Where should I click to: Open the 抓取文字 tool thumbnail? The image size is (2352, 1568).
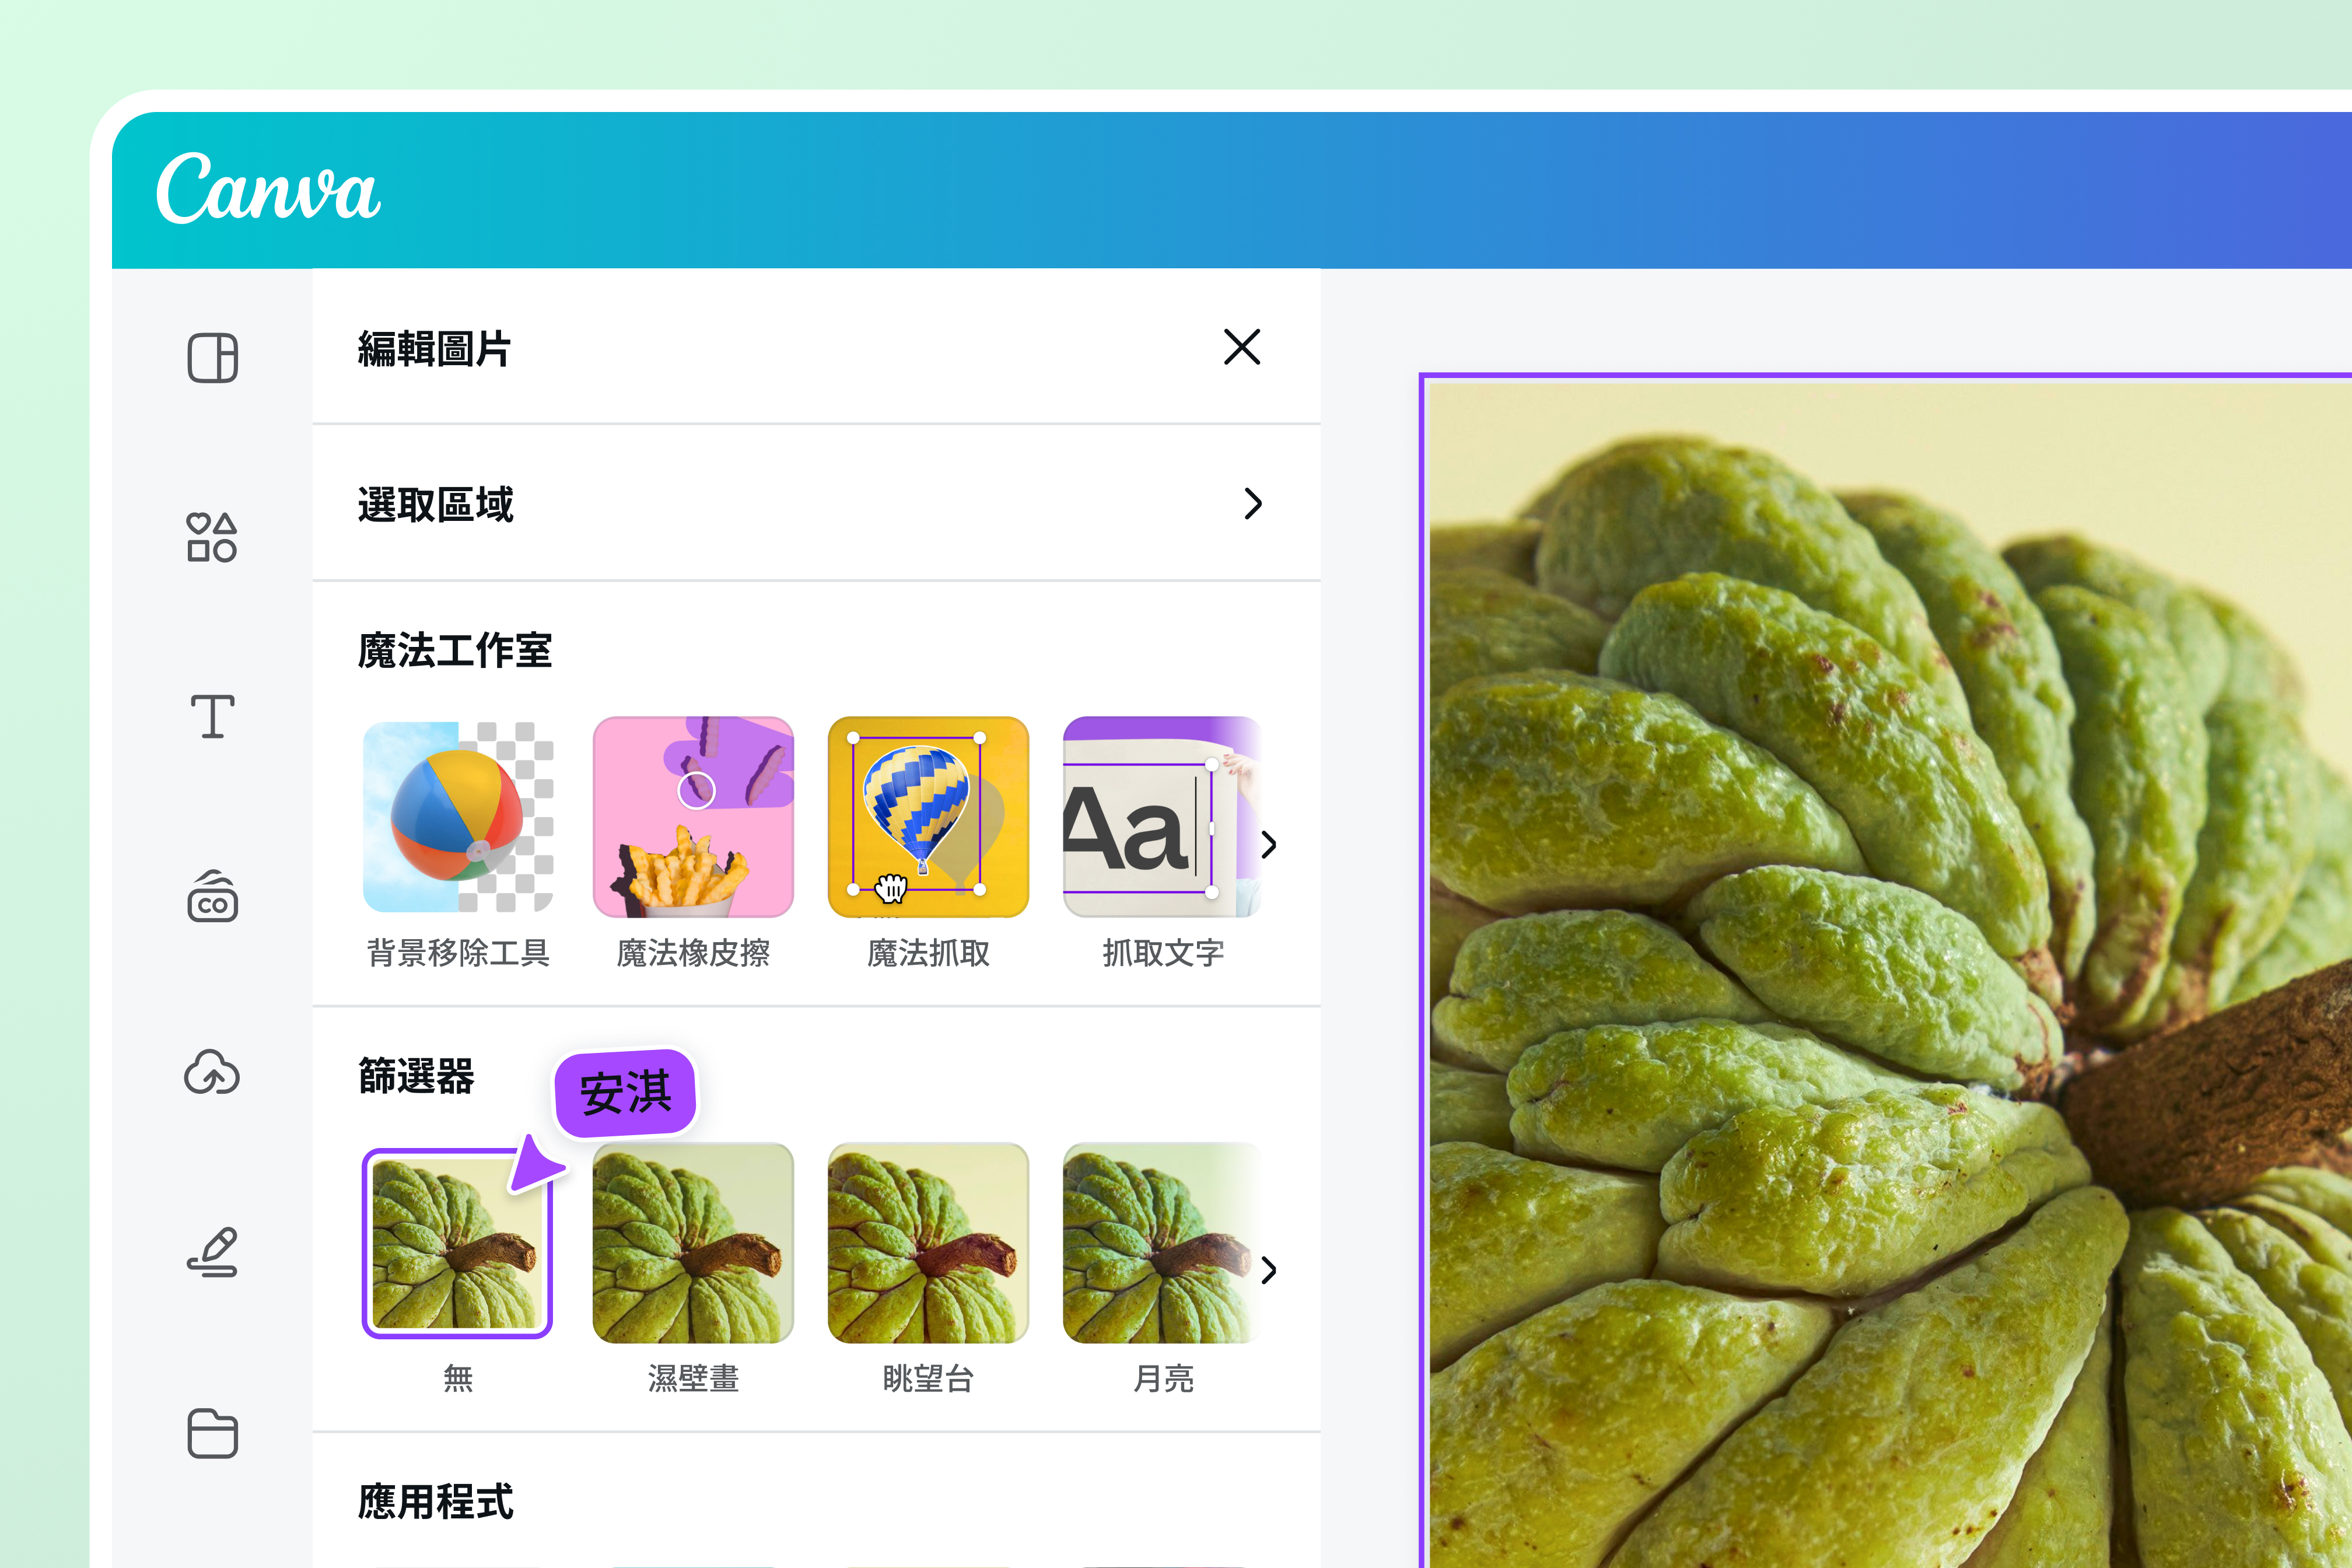click(1162, 816)
